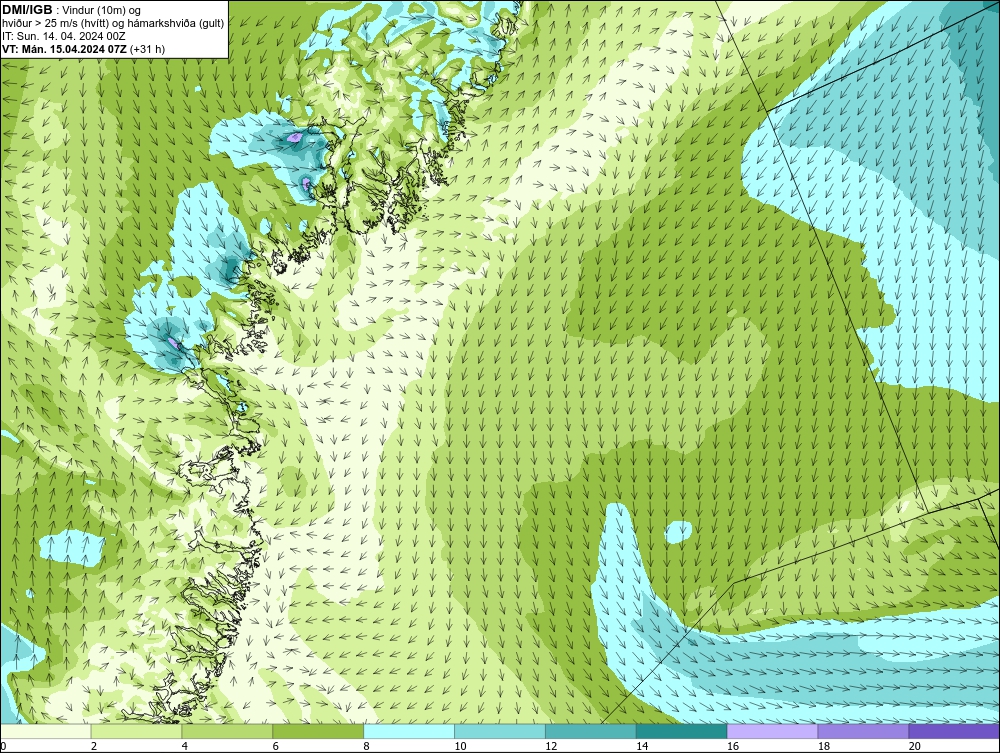Click the 'Vindur (10m) og' text
The image size is (1000, 753).
[x=102, y=11]
